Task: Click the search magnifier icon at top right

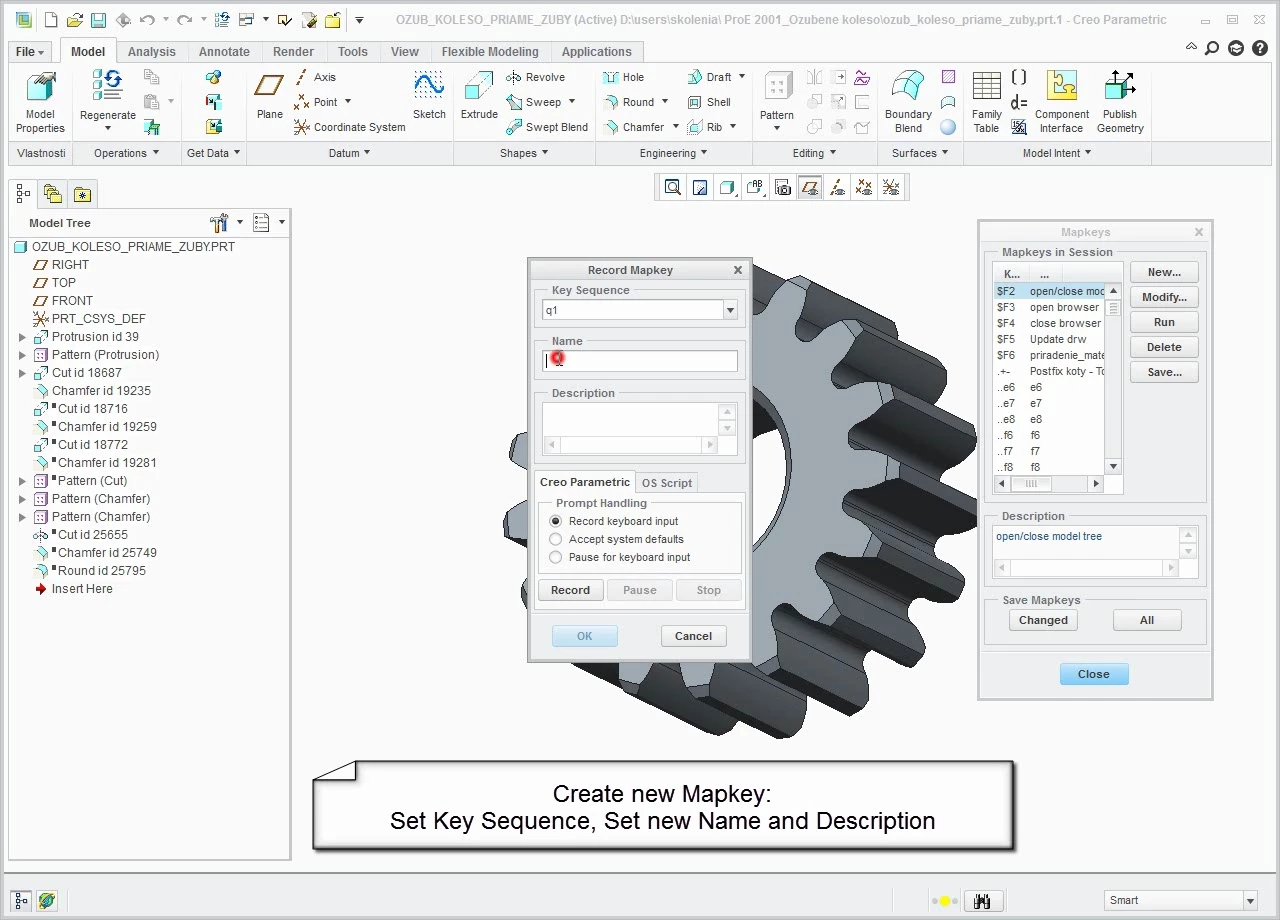Action: pos(1212,48)
